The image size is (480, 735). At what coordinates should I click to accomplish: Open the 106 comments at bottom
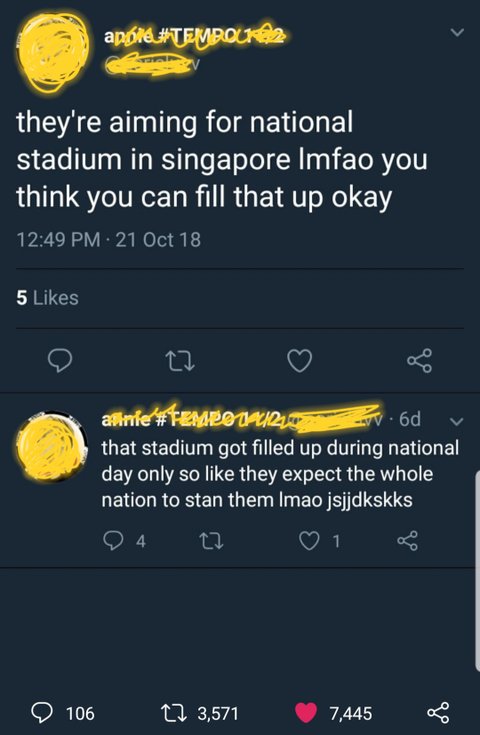(x=63, y=713)
